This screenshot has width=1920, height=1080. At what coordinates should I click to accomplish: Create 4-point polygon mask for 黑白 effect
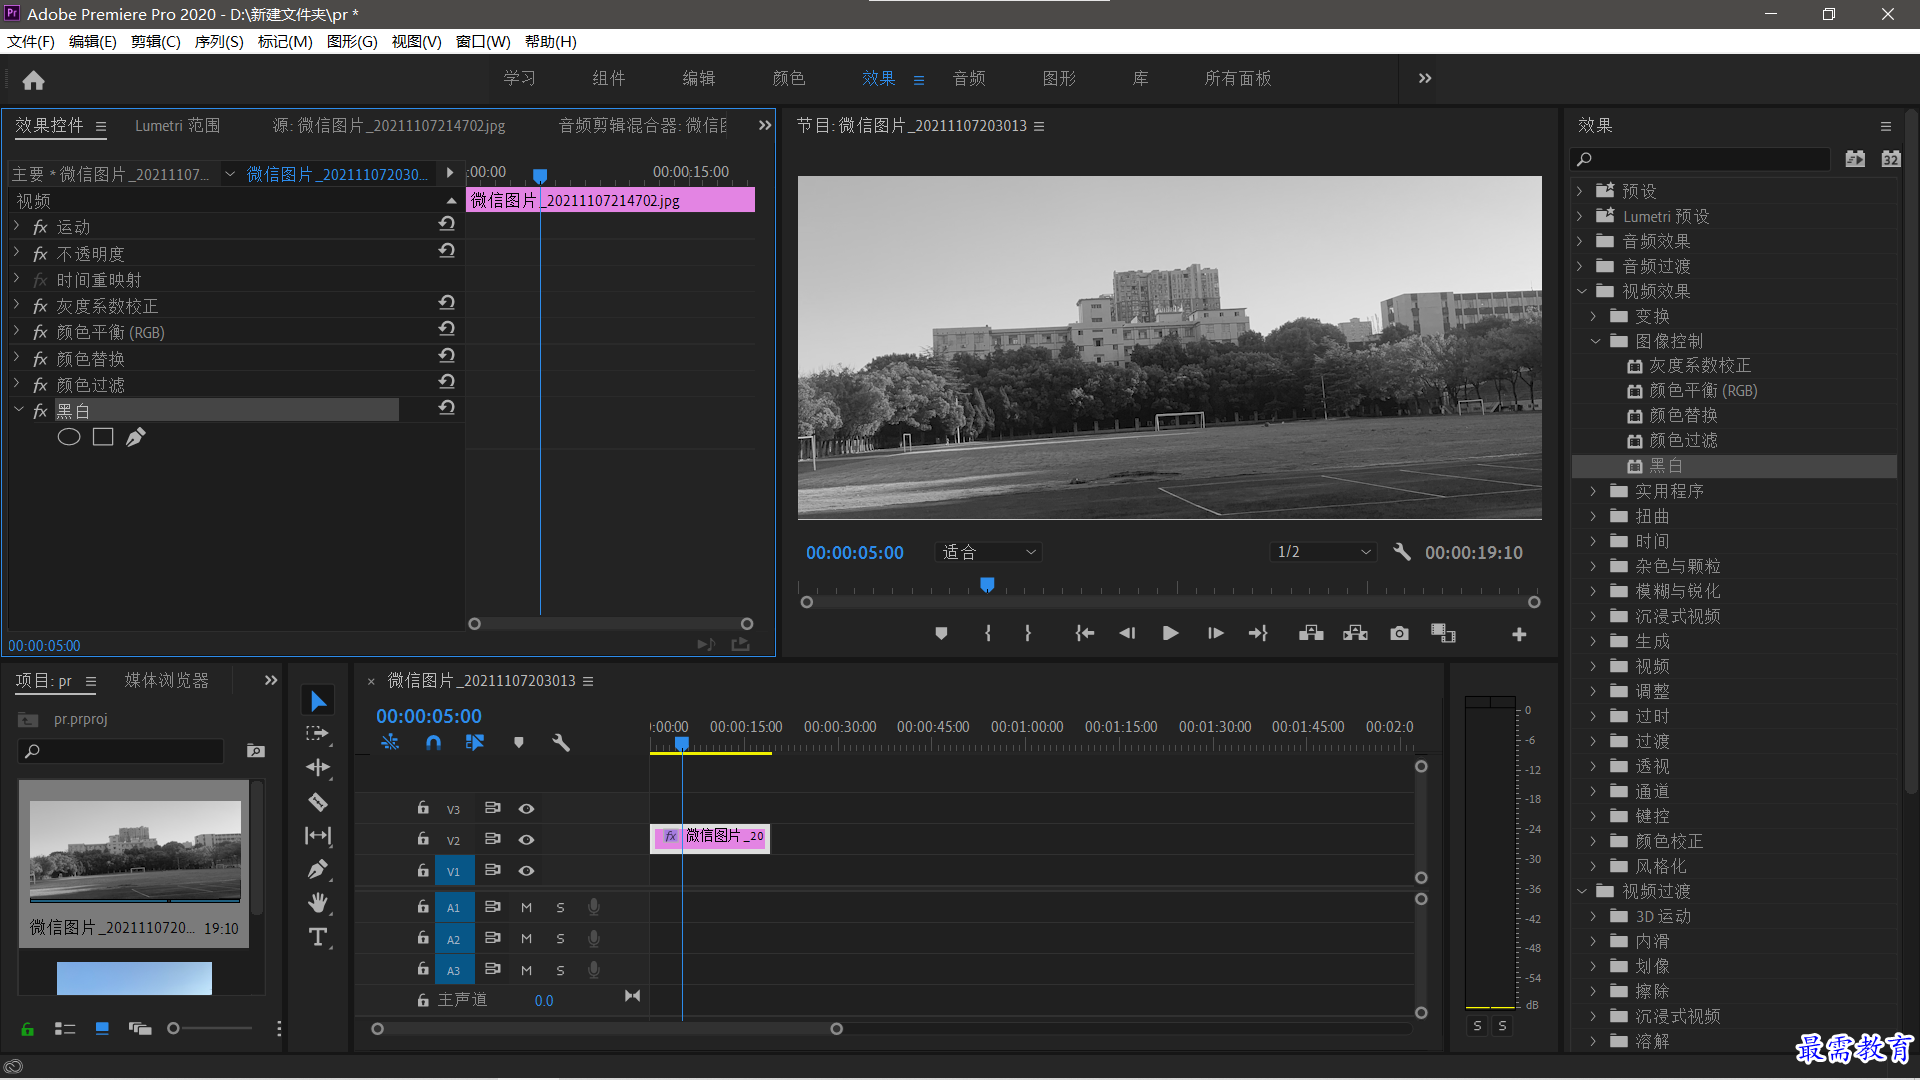103,437
